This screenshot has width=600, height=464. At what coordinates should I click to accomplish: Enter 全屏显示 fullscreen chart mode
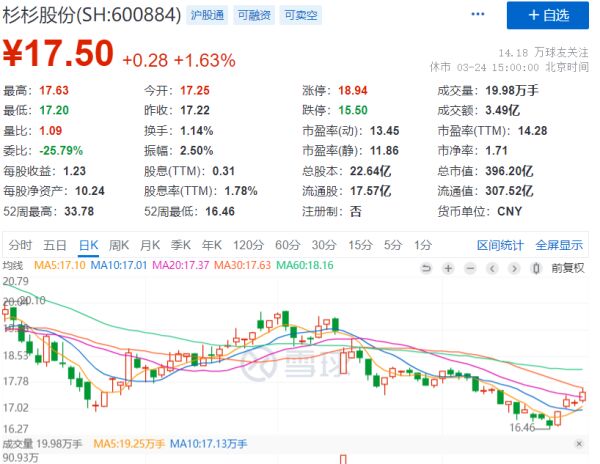pyautogui.click(x=559, y=244)
